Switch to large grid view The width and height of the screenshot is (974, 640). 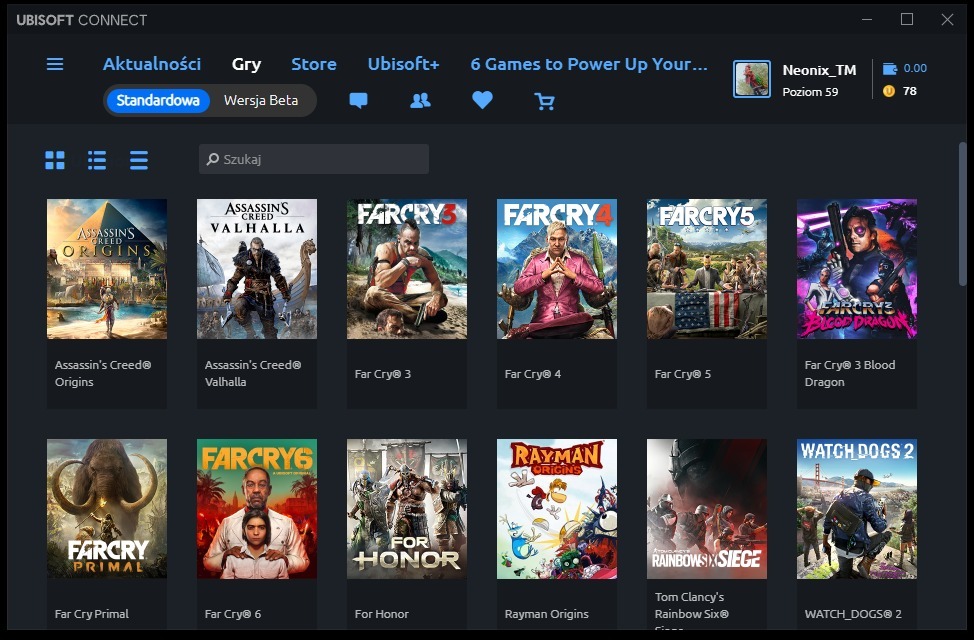coord(55,160)
